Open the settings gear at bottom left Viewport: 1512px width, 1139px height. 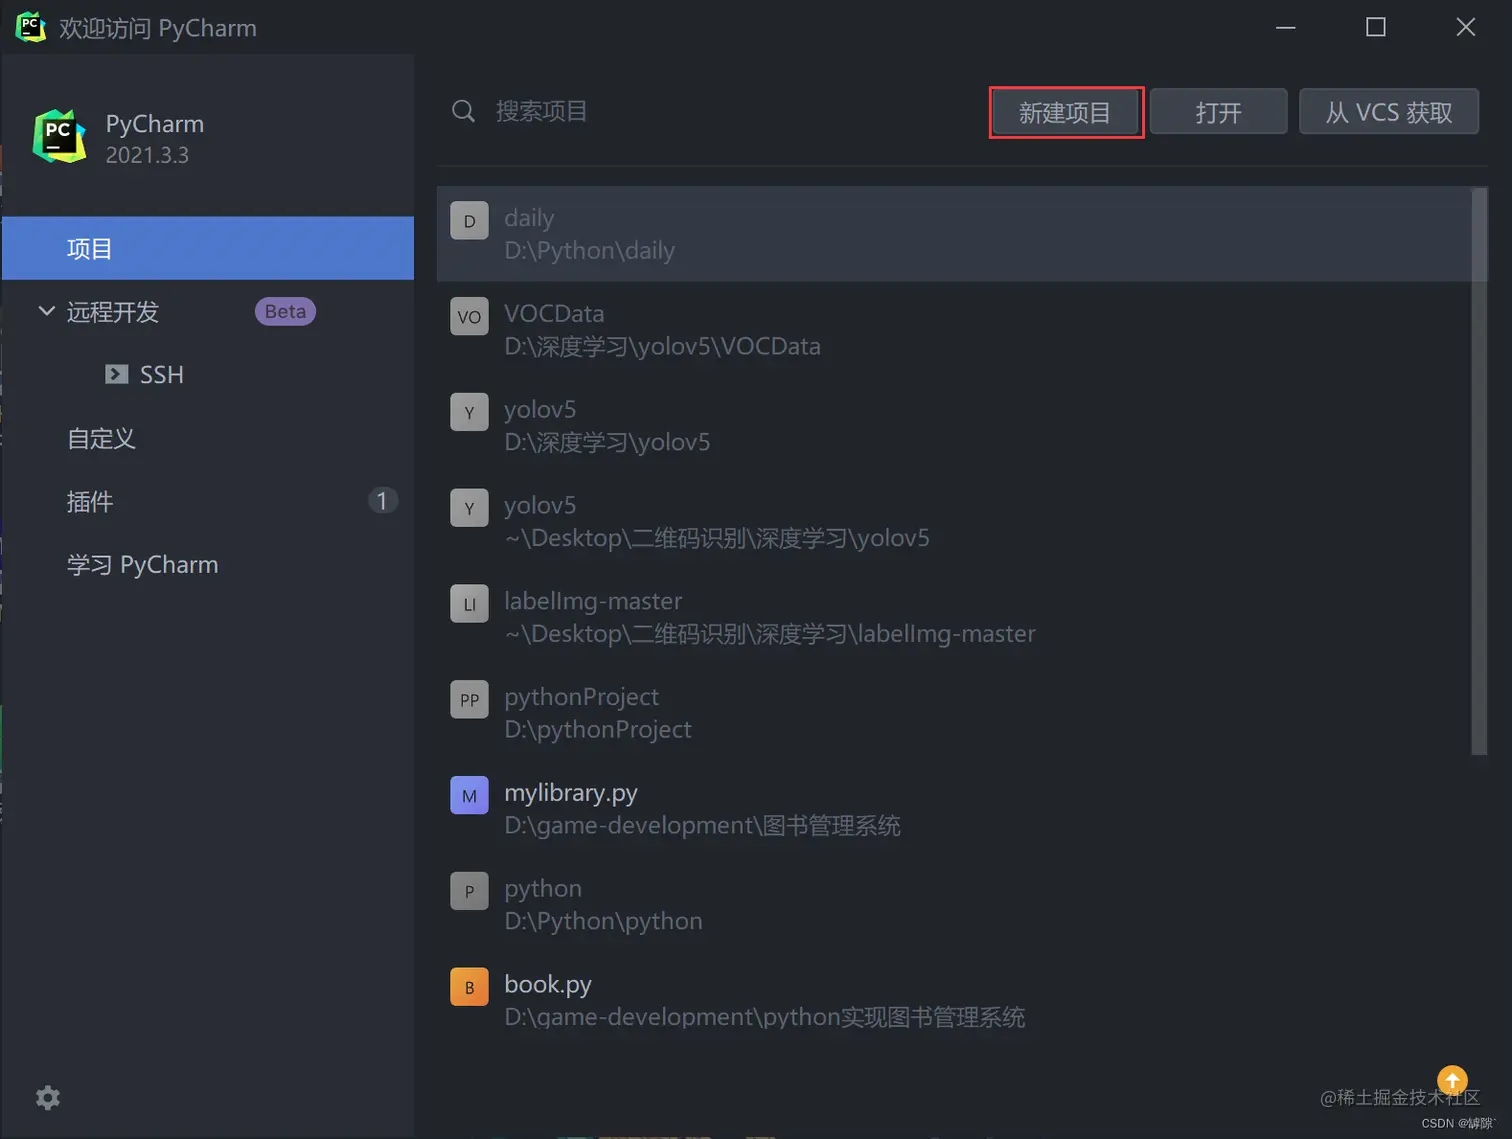click(47, 1097)
